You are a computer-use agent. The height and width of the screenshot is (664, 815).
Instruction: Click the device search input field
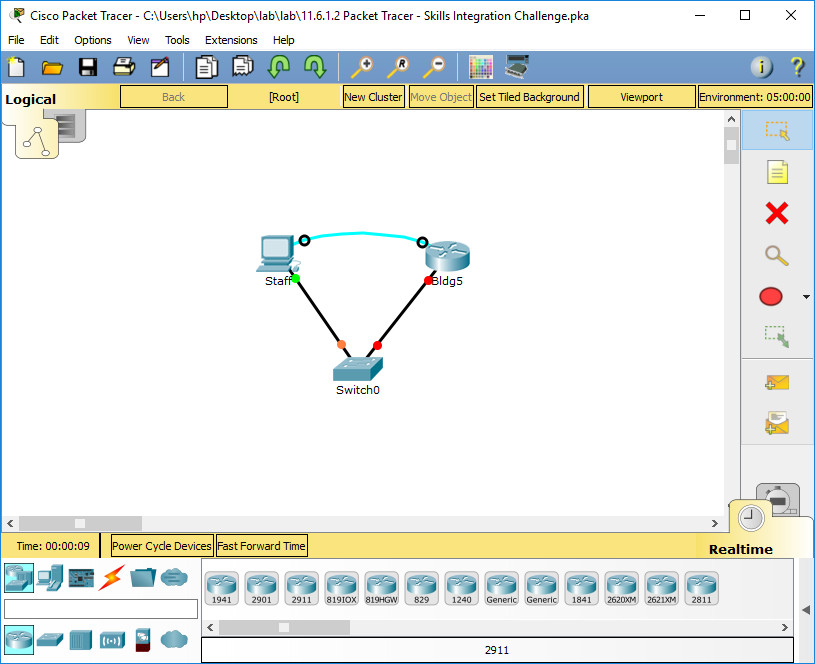click(101, 609)
